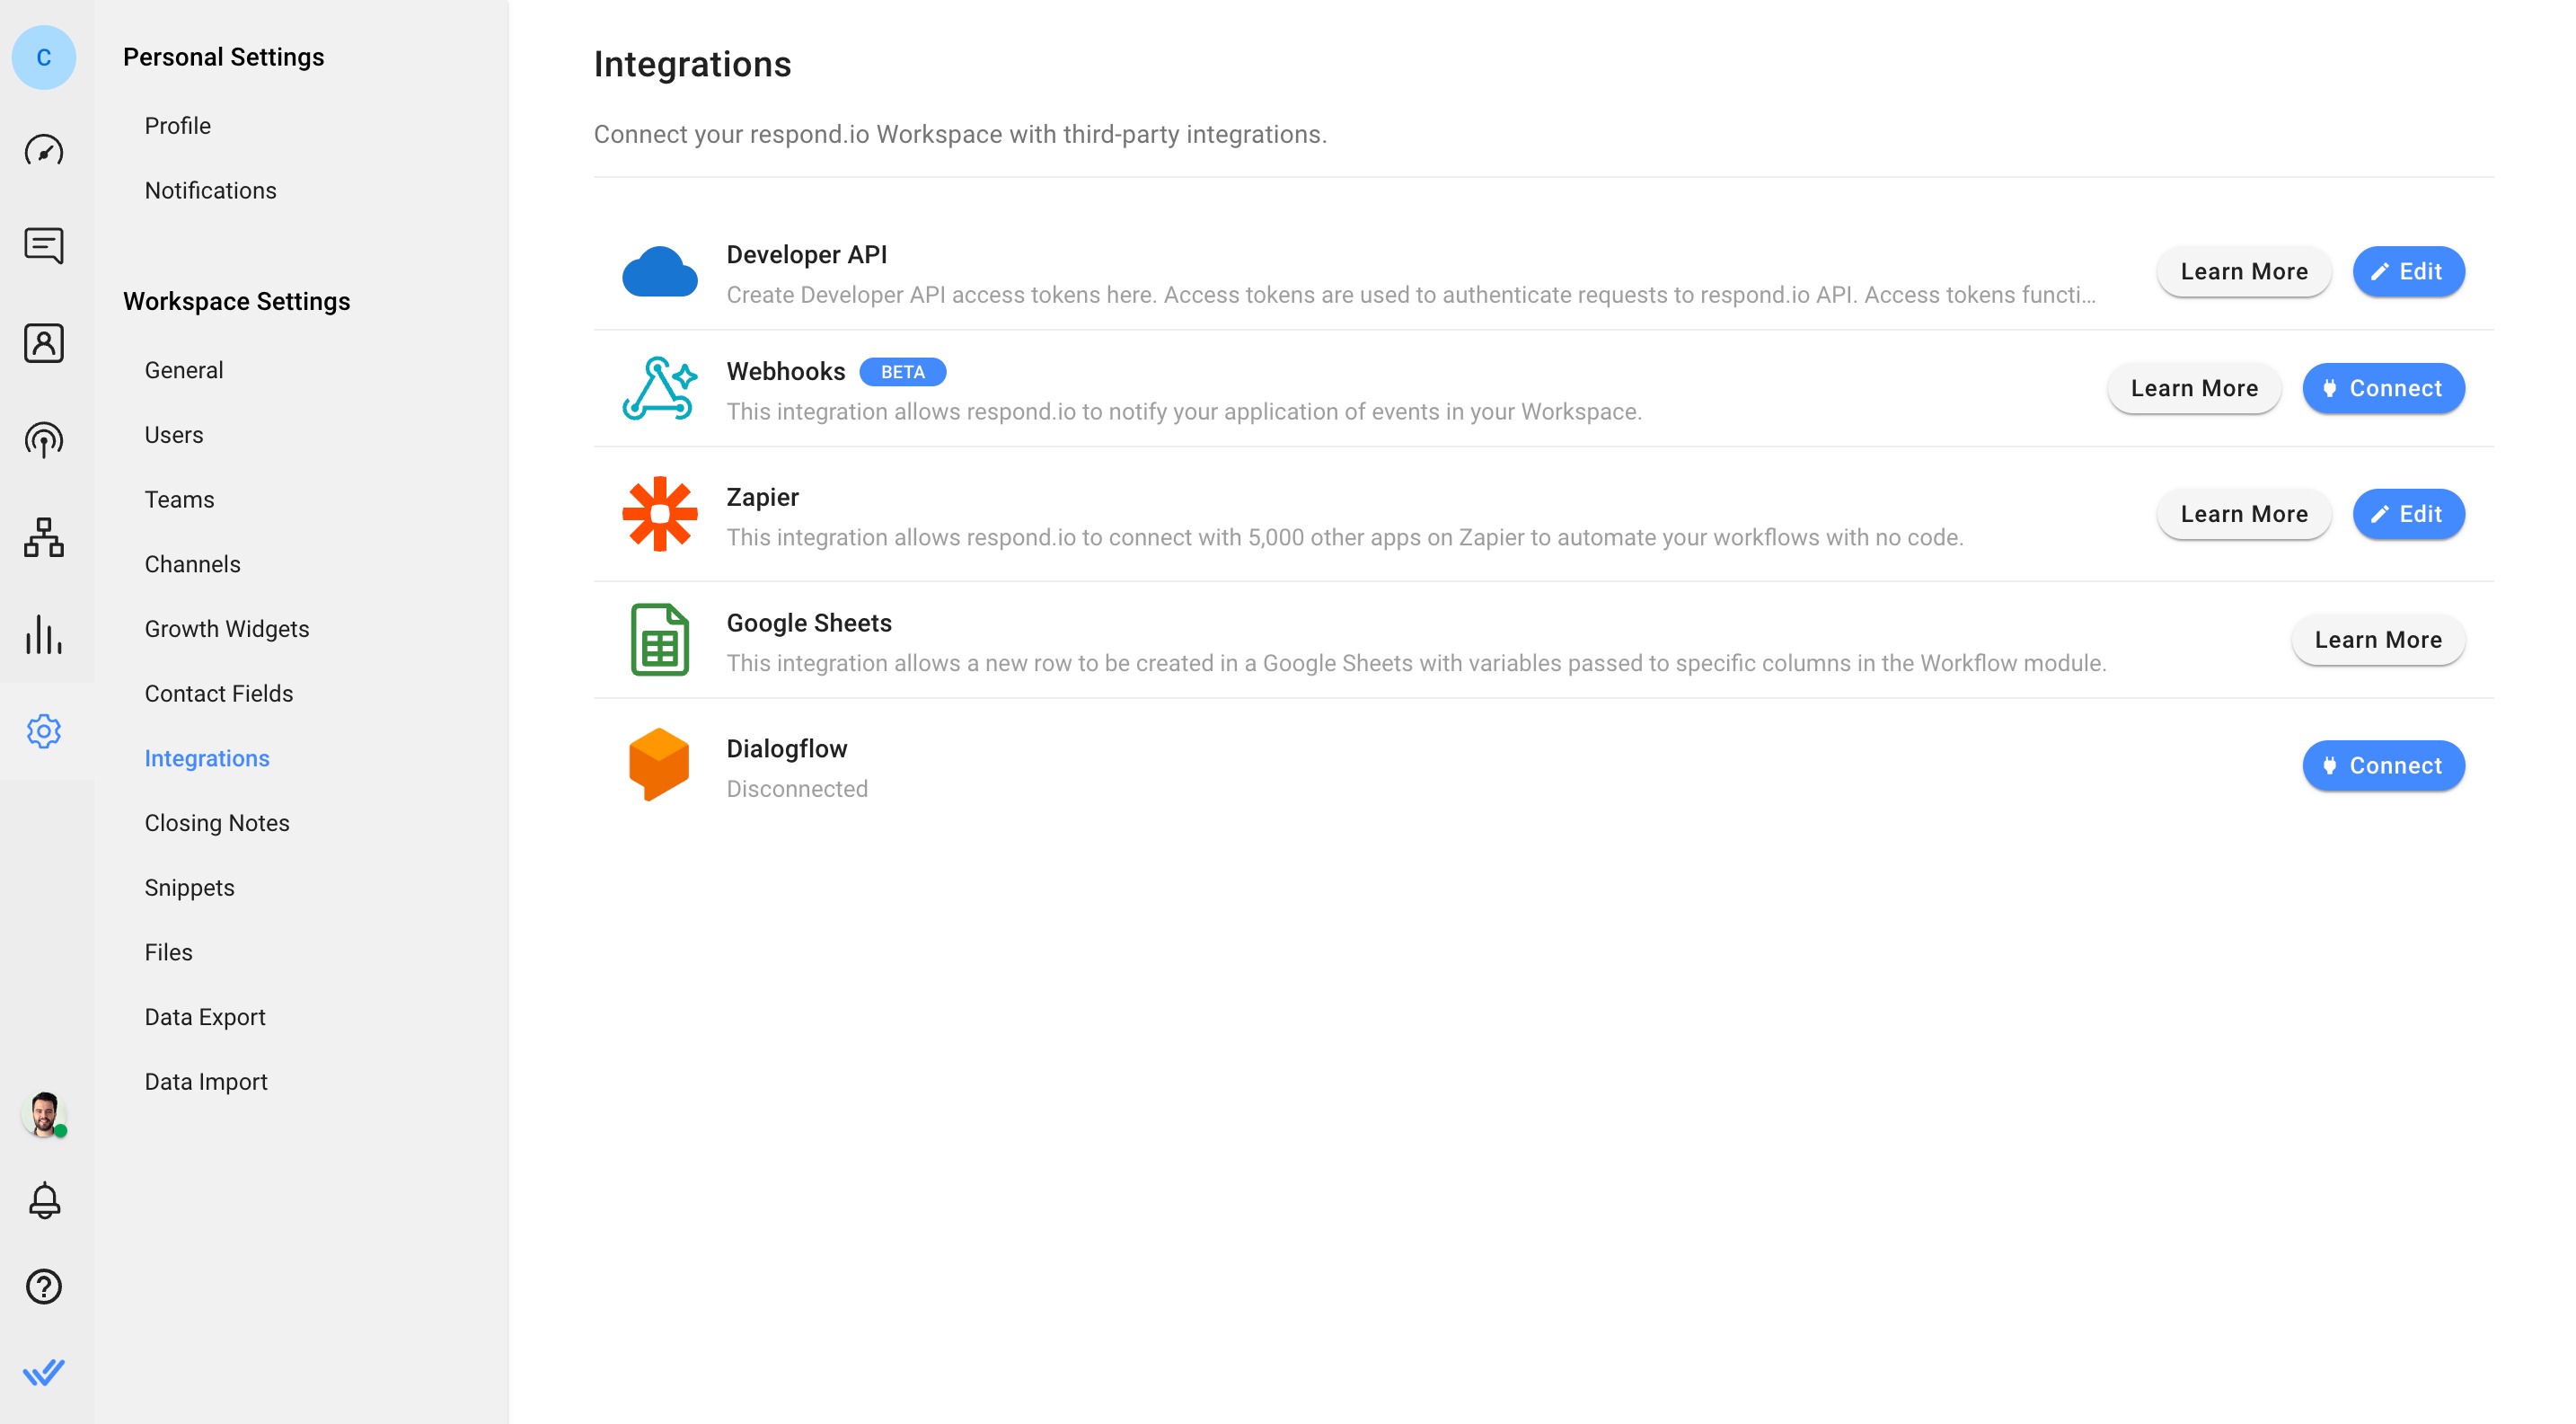Click Learn More for Google Sheets
Viewport: 2576px width, 1424px height.
click(2378, 640)
